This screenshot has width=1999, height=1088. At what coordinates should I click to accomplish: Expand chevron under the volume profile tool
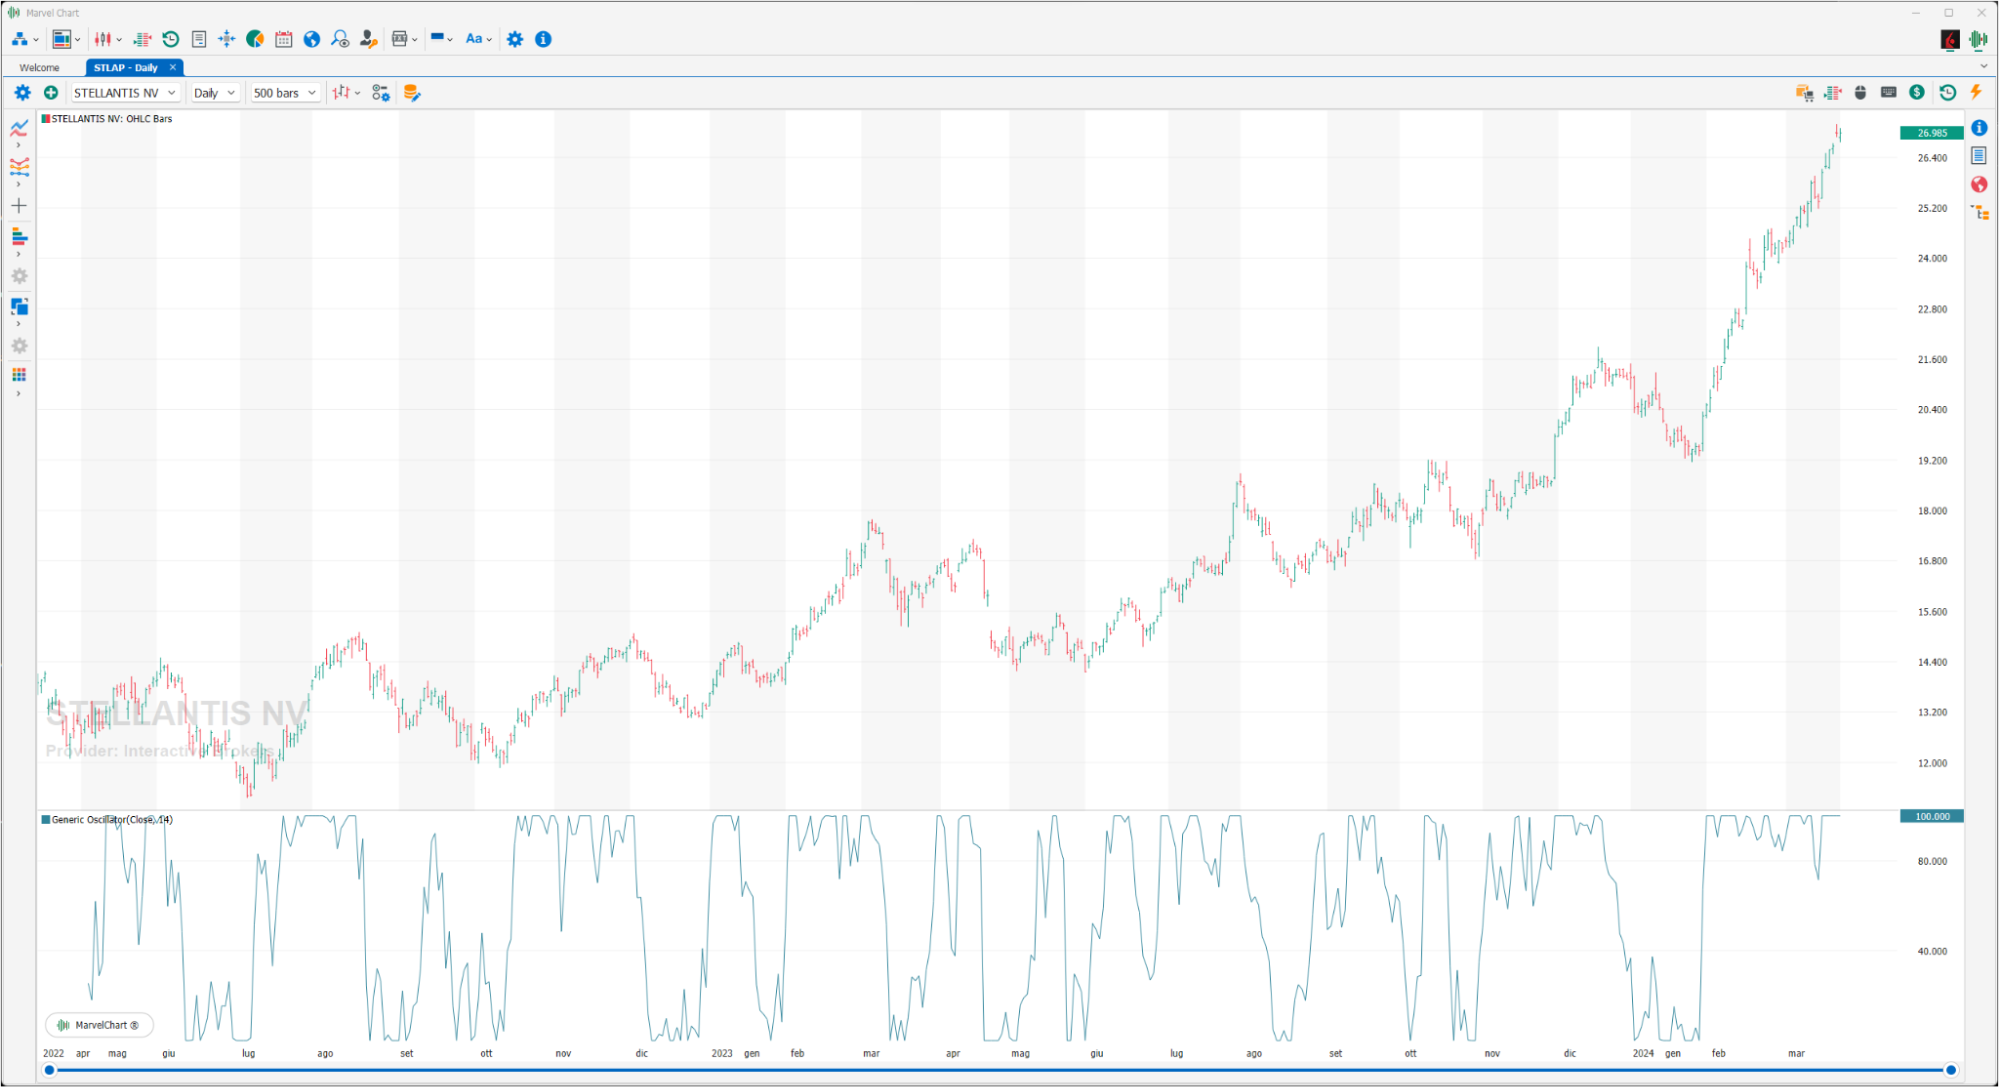click(18, 254)
